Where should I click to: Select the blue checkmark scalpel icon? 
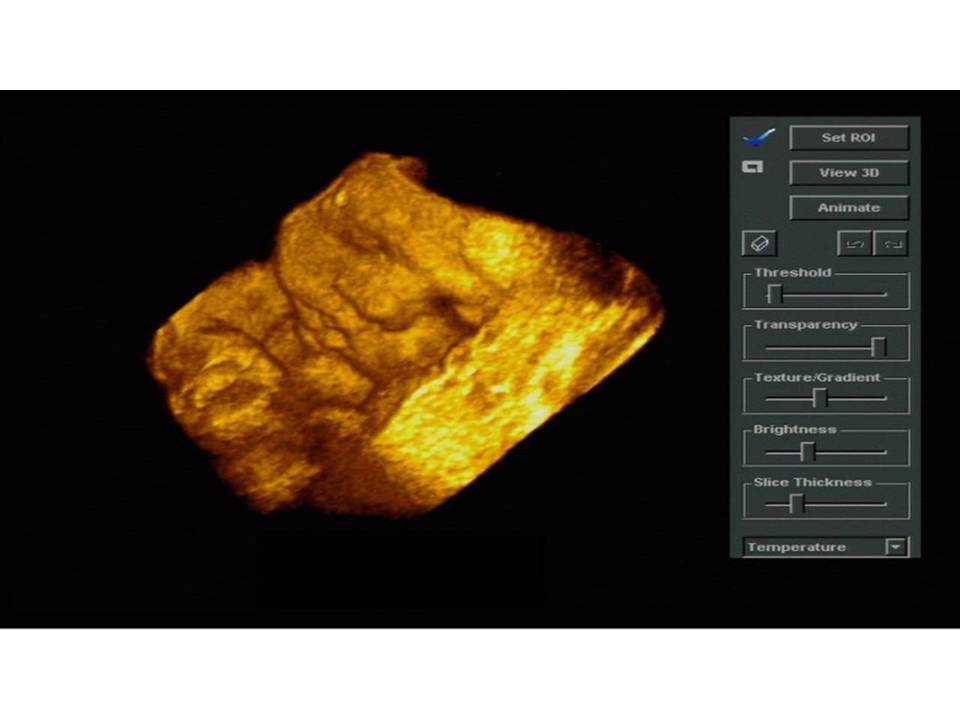tap(759, 137)
